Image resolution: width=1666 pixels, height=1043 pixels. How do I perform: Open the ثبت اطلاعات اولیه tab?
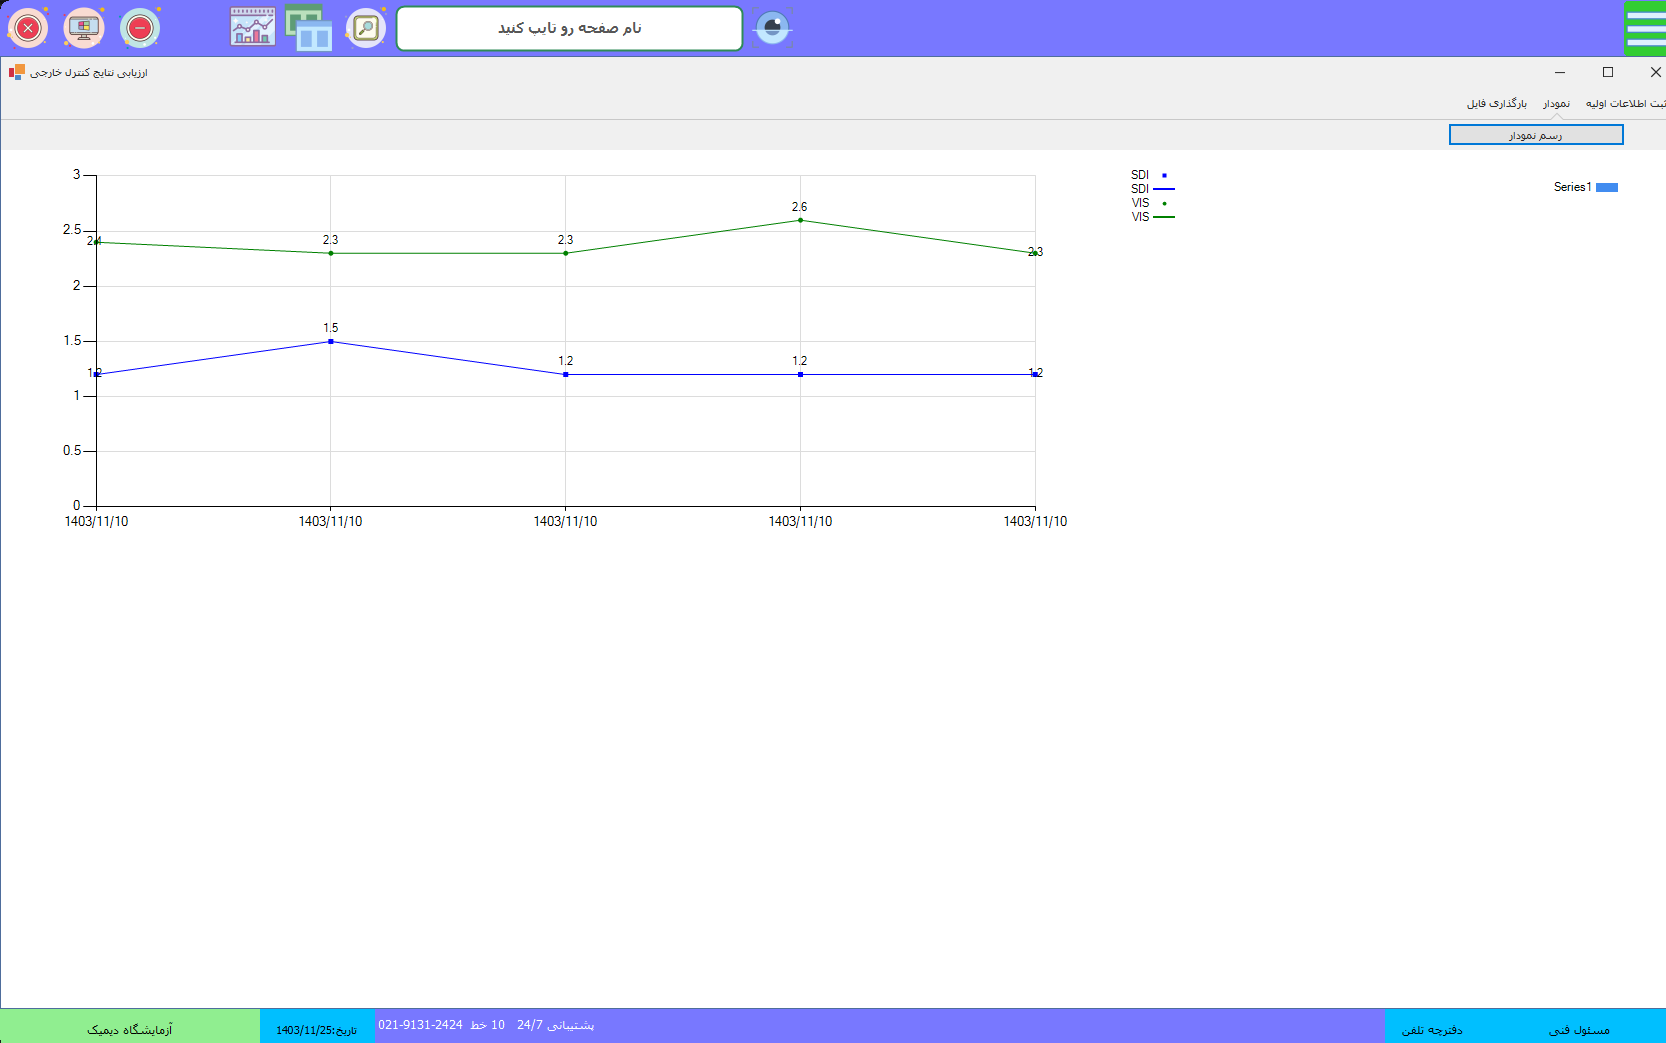(x=1625, y=104)
